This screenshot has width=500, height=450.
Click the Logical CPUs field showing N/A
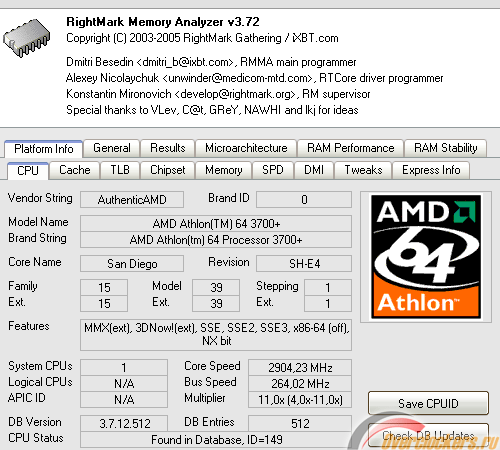coord(124,383)
